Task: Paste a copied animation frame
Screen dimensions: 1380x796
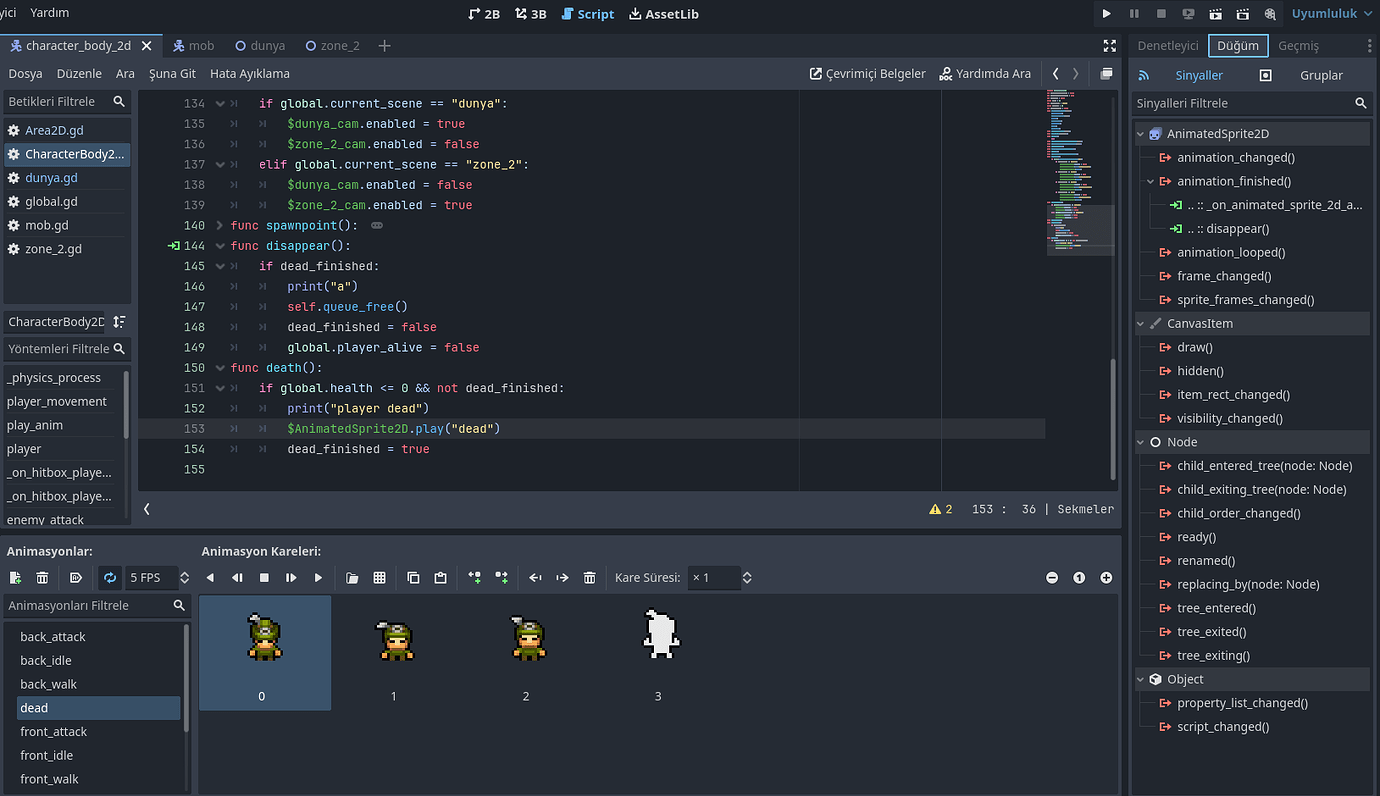Action: pos(440,577)
